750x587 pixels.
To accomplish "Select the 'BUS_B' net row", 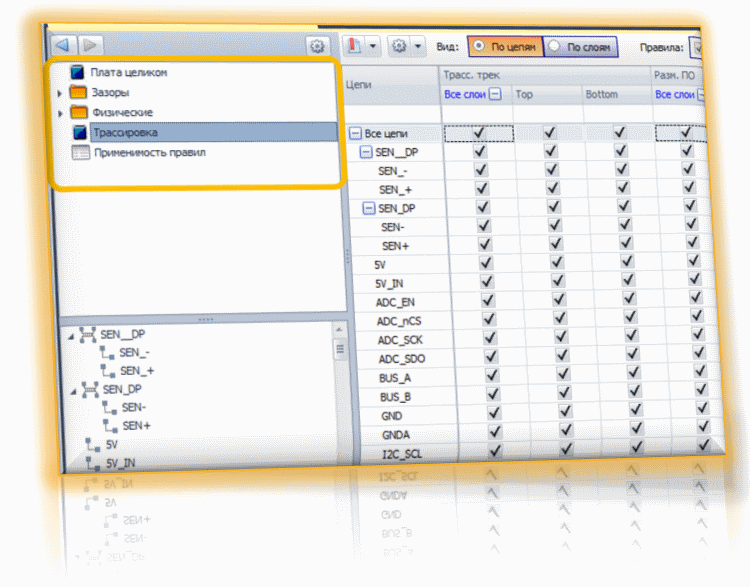I will coord(395,397).
